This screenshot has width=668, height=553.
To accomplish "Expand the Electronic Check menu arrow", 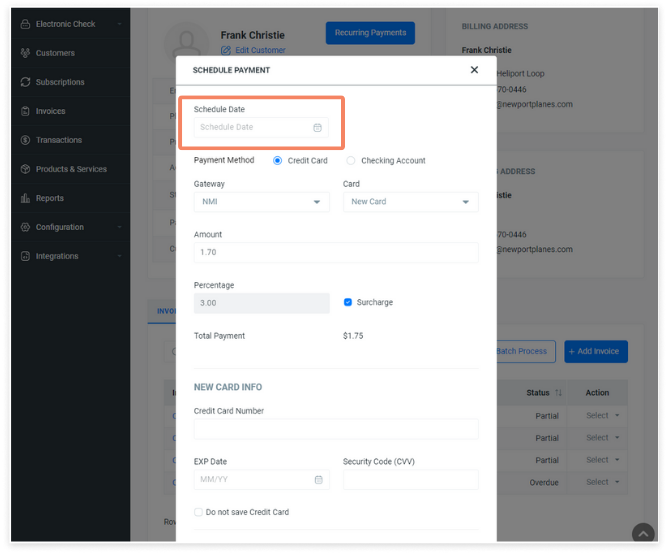I will [x=119, y=24].
